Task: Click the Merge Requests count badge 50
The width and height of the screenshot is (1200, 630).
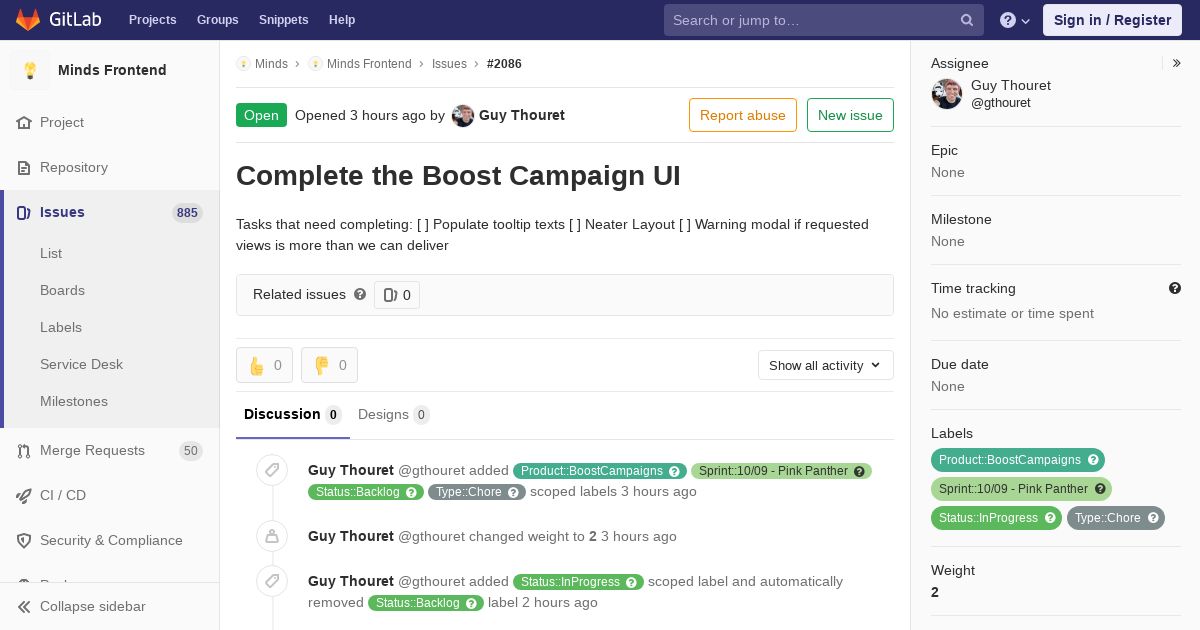Action: click(191, 451)
